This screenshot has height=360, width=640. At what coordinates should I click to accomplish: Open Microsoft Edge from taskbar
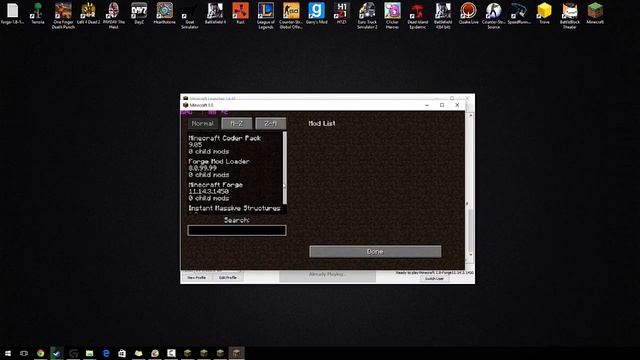(106, 353)
